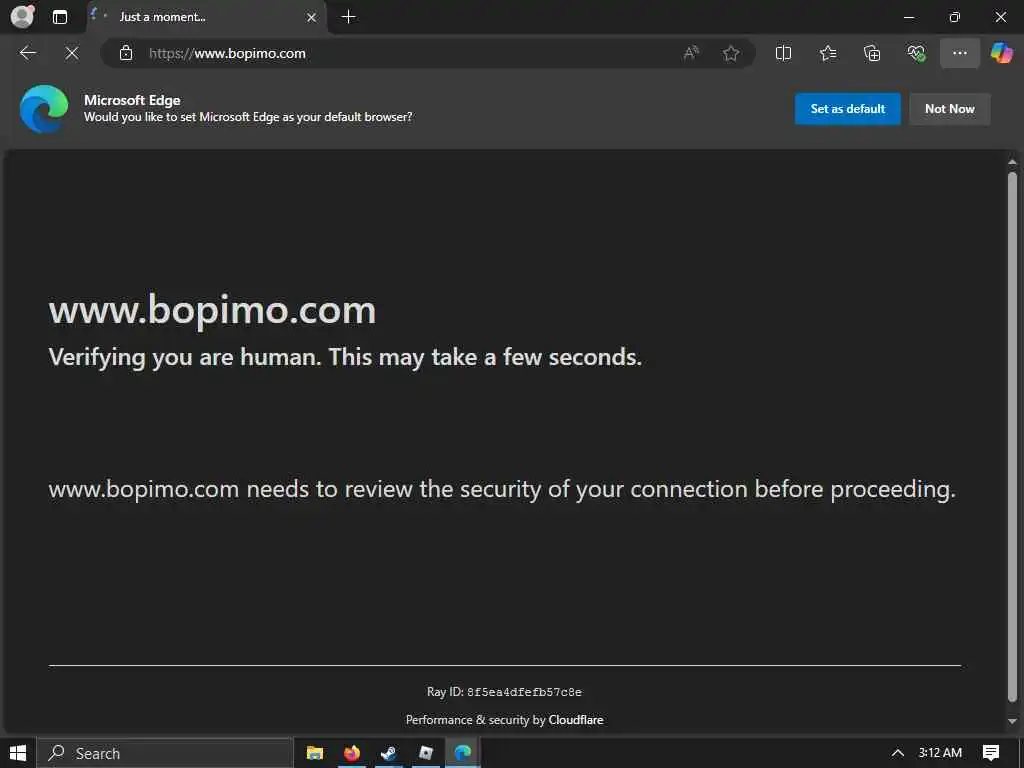This screenshot has width=1024, height=768.
Task: Open the clock showing 3:12 AM
Action: tap(940, 753)
